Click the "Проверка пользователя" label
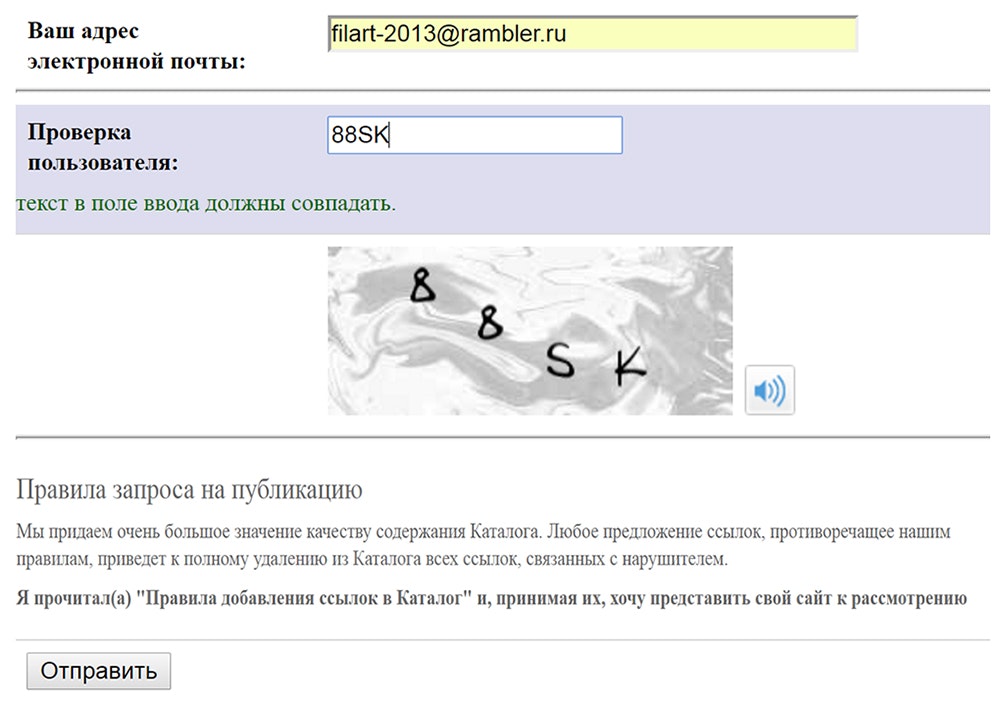 tap(103, 147)
